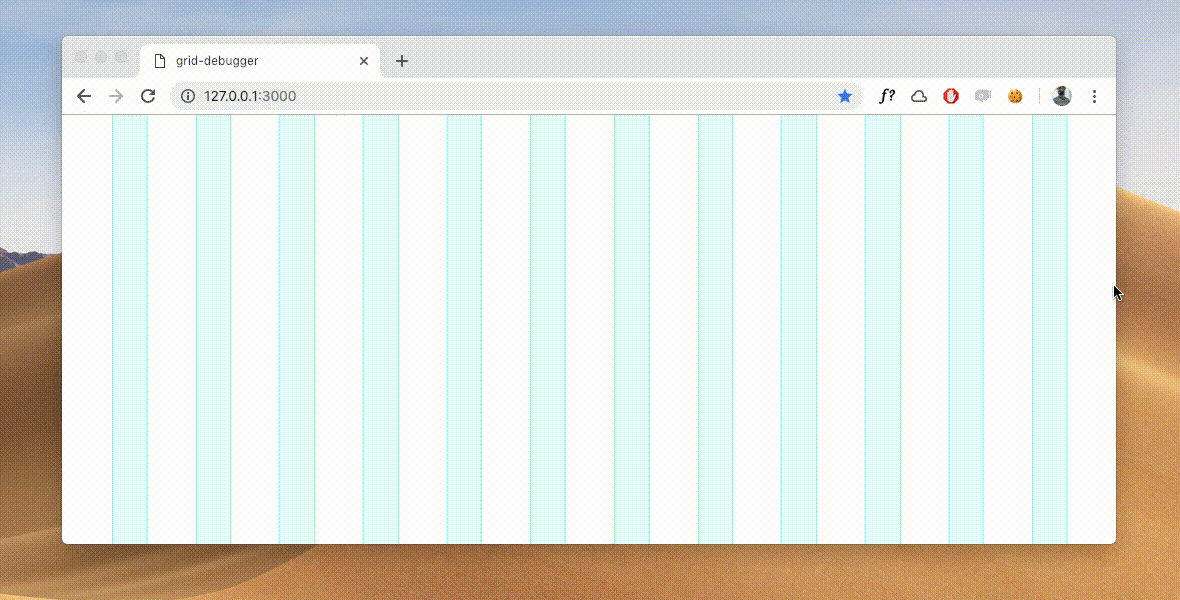Click the page icon on grid-debugger tab
Image resolution: width=1180 pixels, height=600 pixels.
click(x=160, y=61)
